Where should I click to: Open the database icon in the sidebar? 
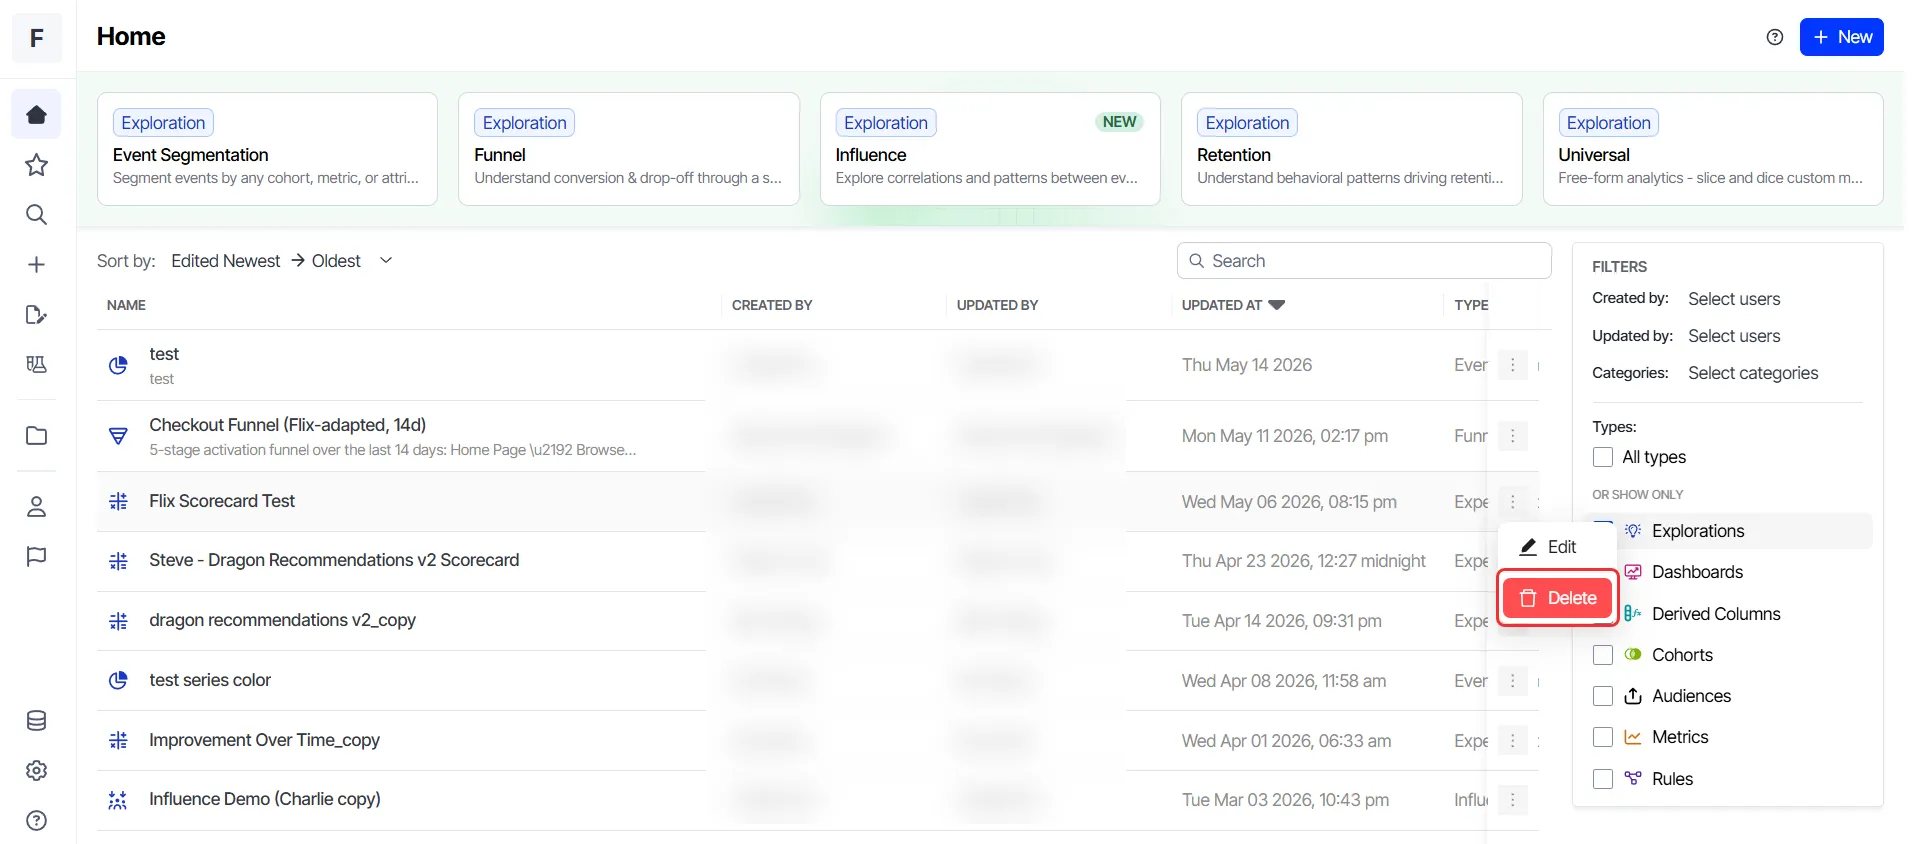point(37,721)
